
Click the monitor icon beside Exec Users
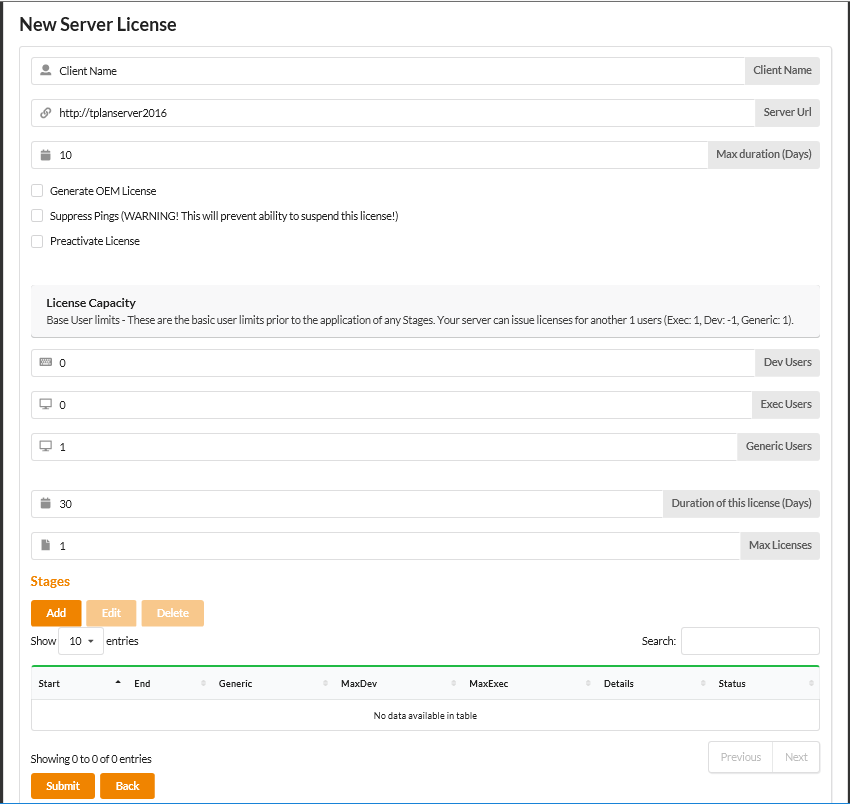click(45, 404)
